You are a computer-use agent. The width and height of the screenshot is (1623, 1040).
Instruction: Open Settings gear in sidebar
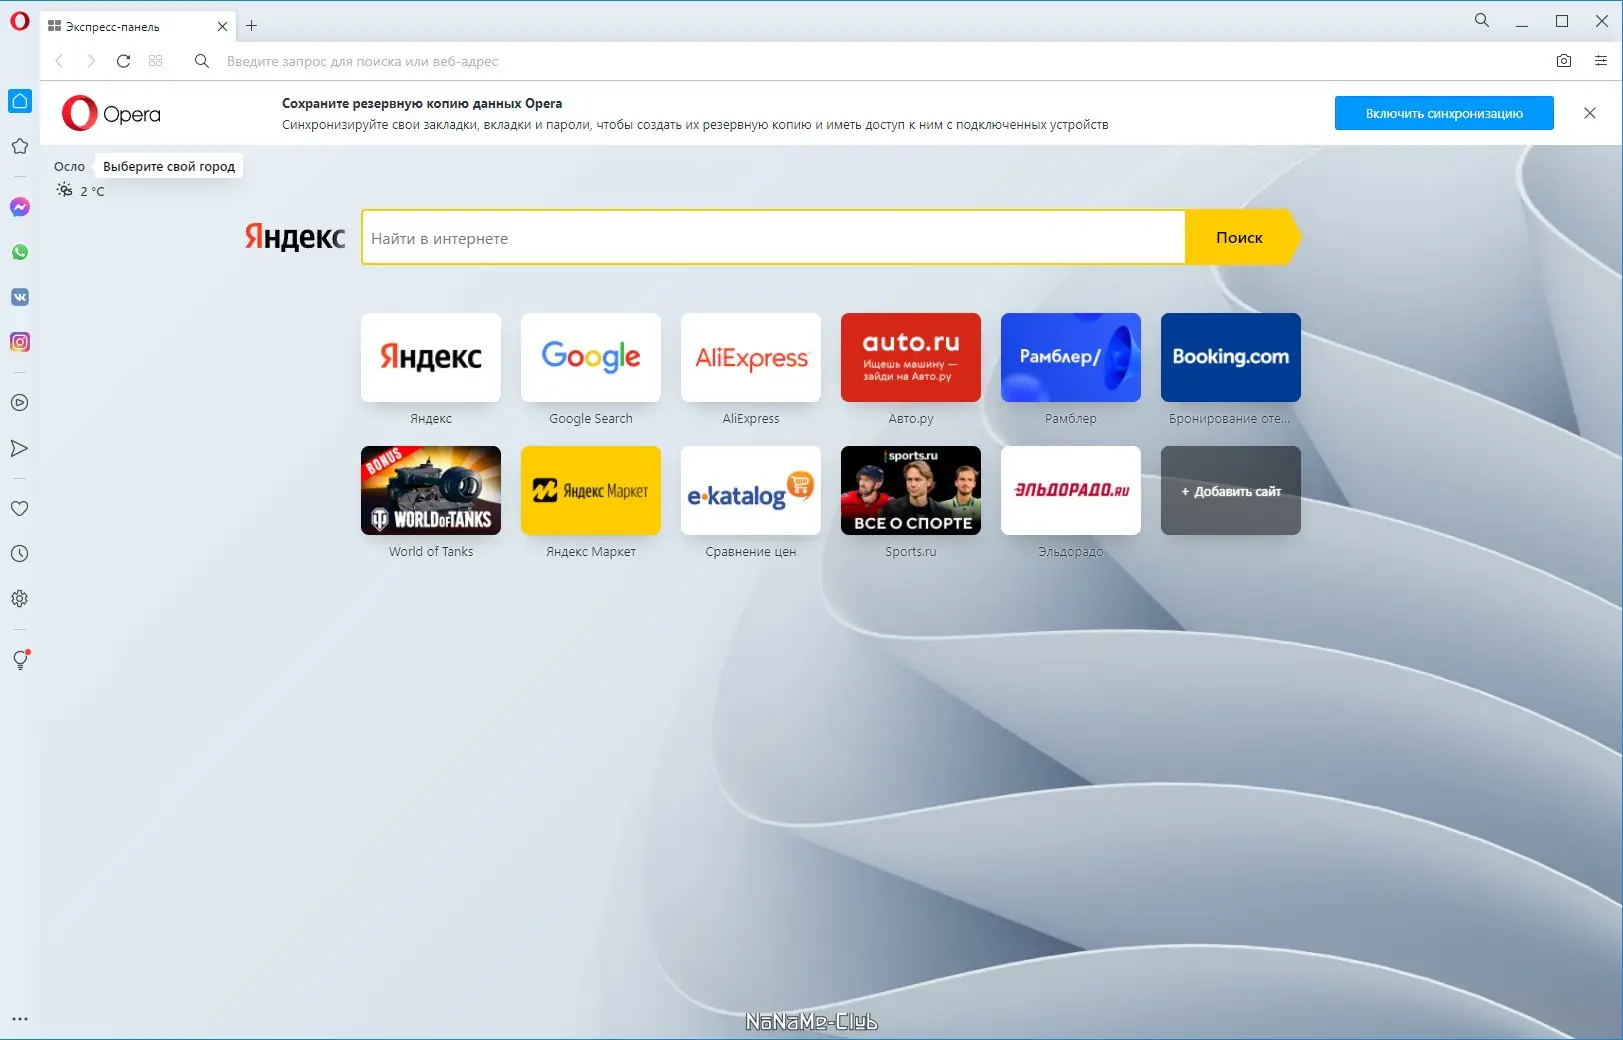(20, 599)
